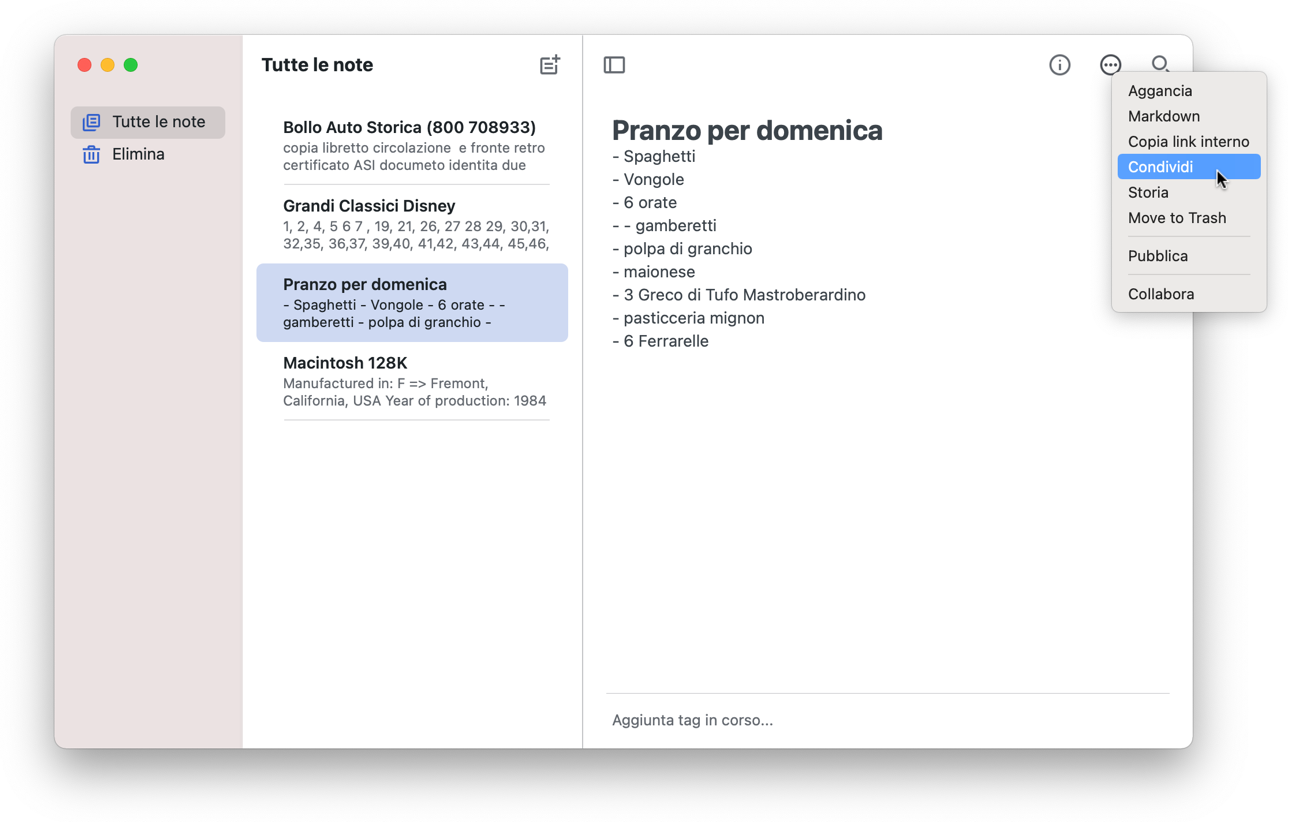This screenshot has height=822, width=1298.
Task: Select the Grandi Classici Disney note
Action: 414,215
